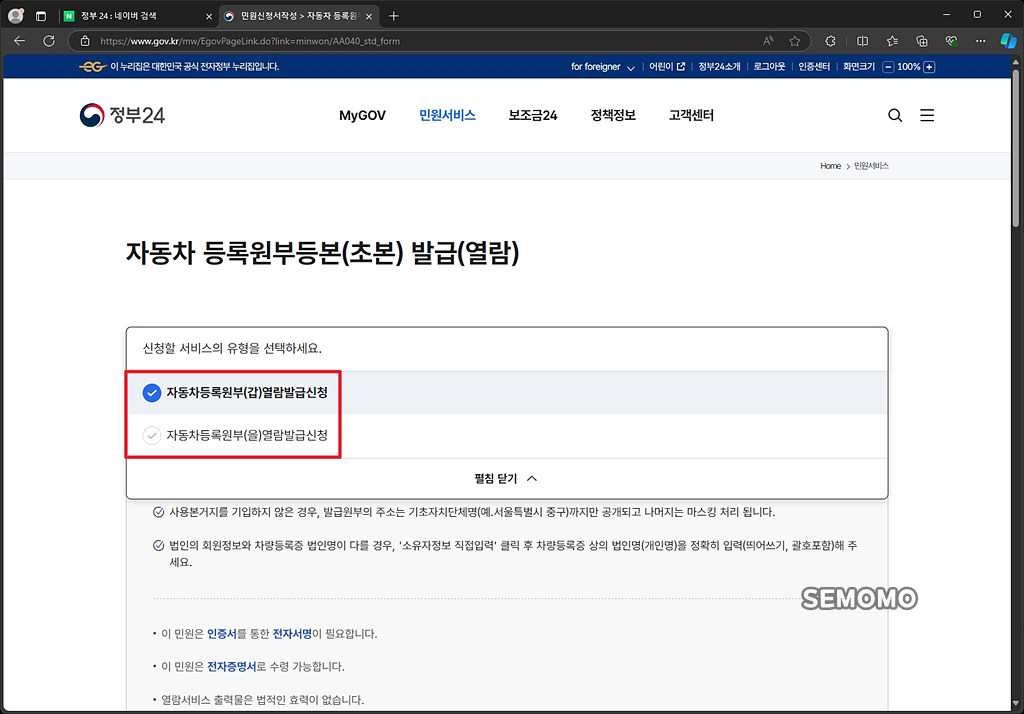
Task: Open 정책정보 menu
Action: tap(613, 116)
